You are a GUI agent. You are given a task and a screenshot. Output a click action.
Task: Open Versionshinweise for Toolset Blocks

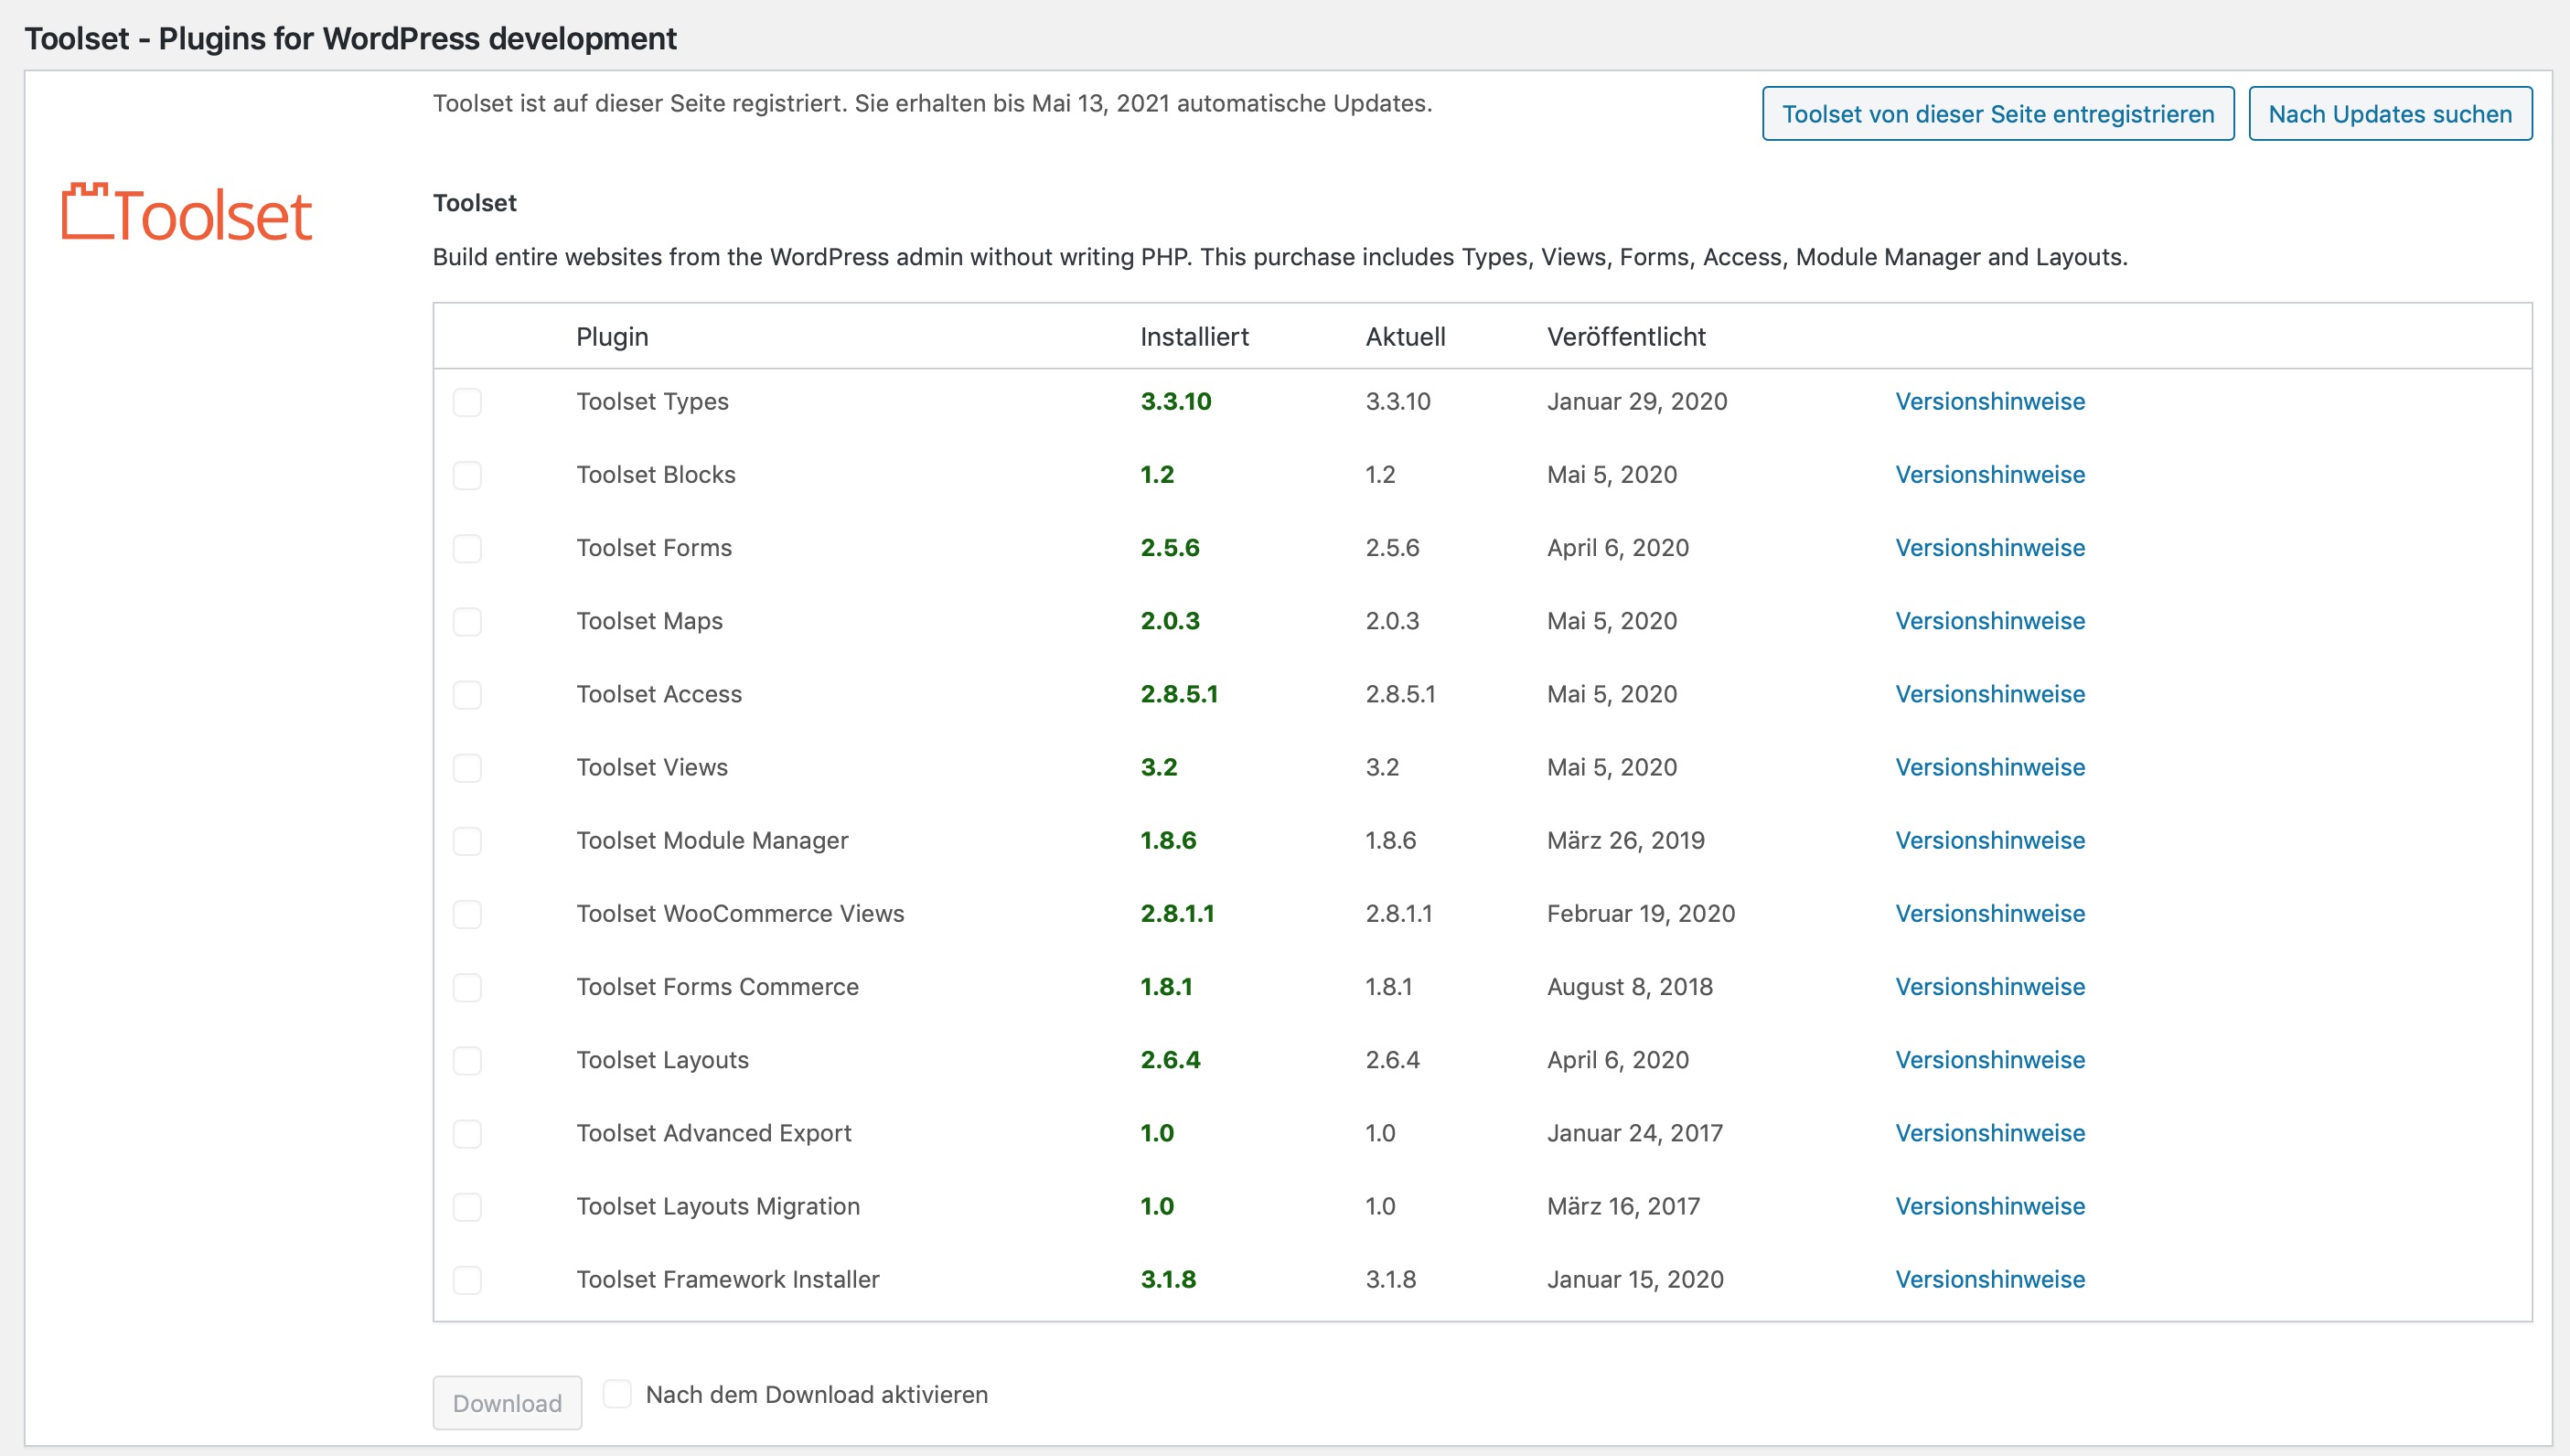[1990, 474]
